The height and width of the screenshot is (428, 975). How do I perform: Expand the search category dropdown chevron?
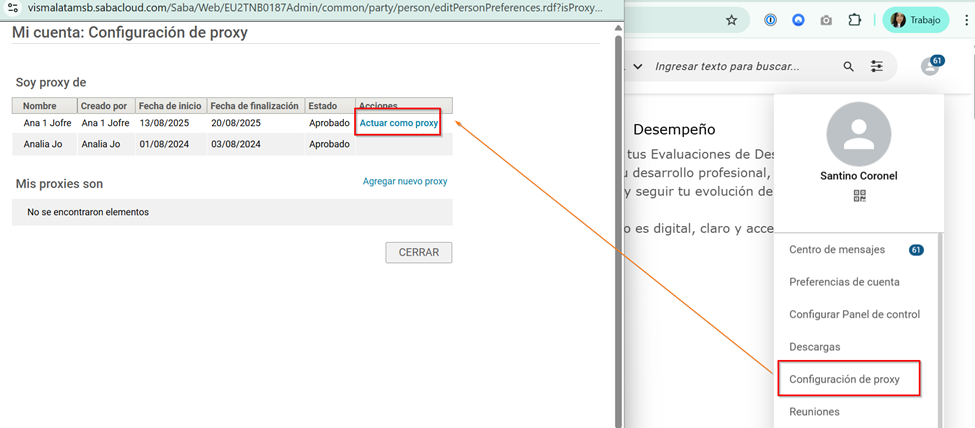tap(638, 67)
